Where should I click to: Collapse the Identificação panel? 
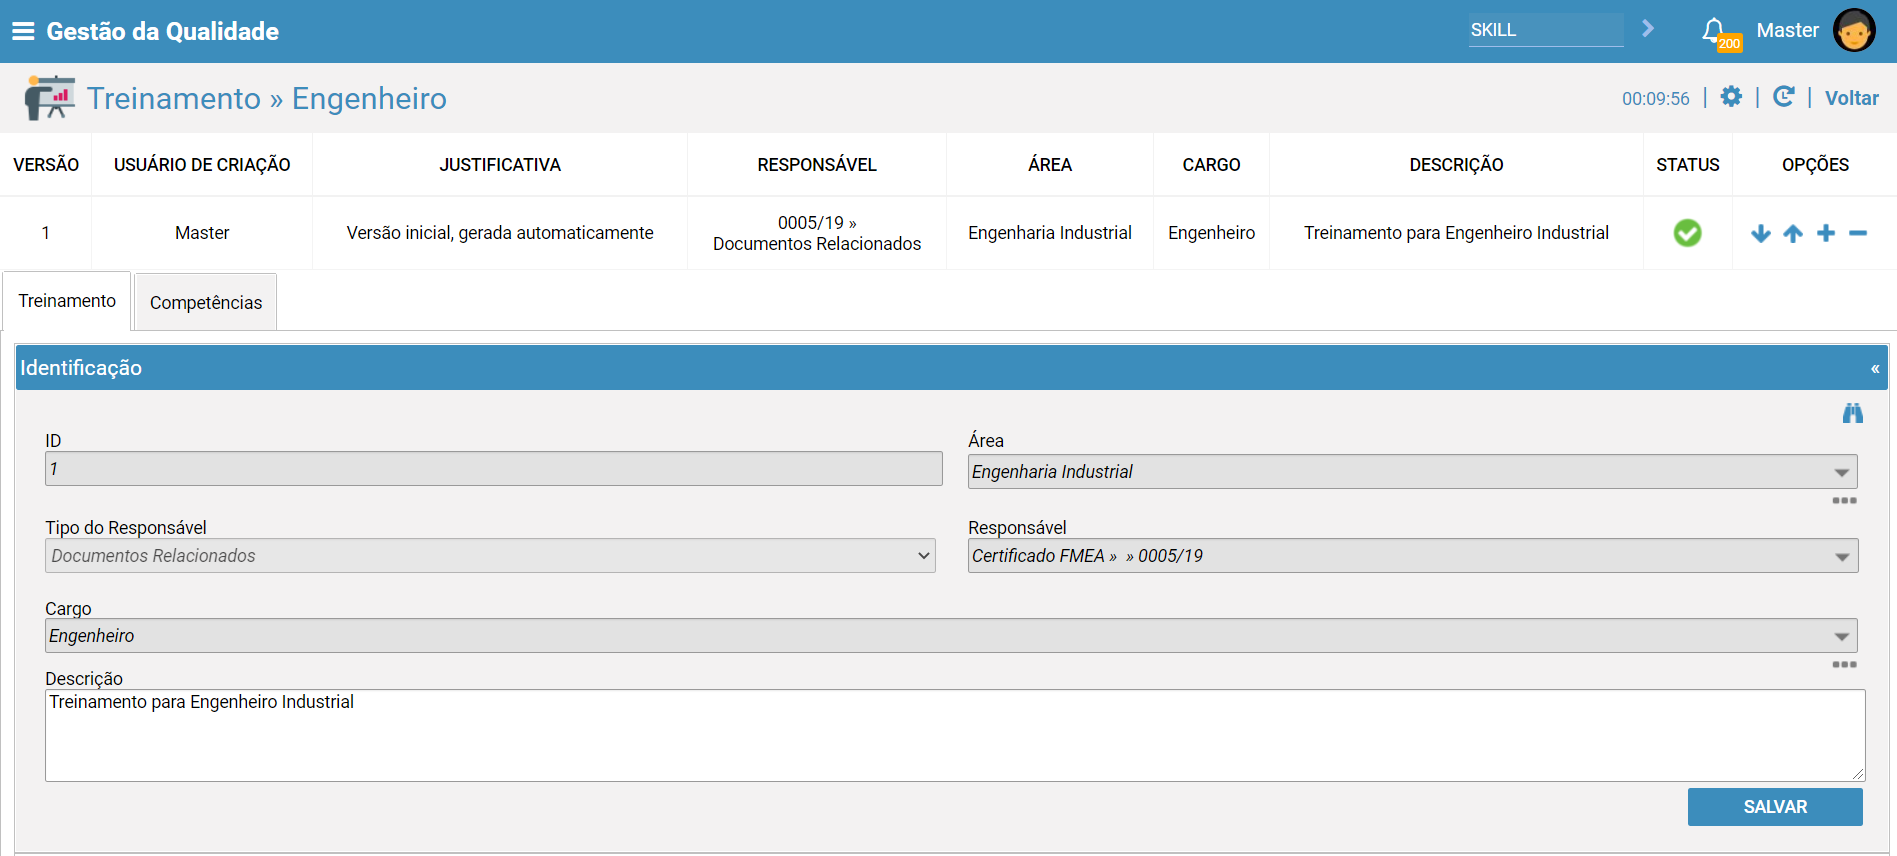pos(1875,368)
